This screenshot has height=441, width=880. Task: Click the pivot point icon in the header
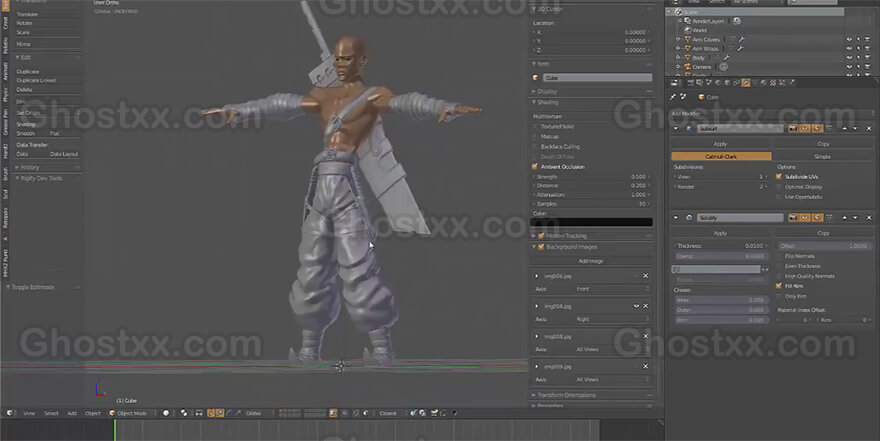(184, 413)
